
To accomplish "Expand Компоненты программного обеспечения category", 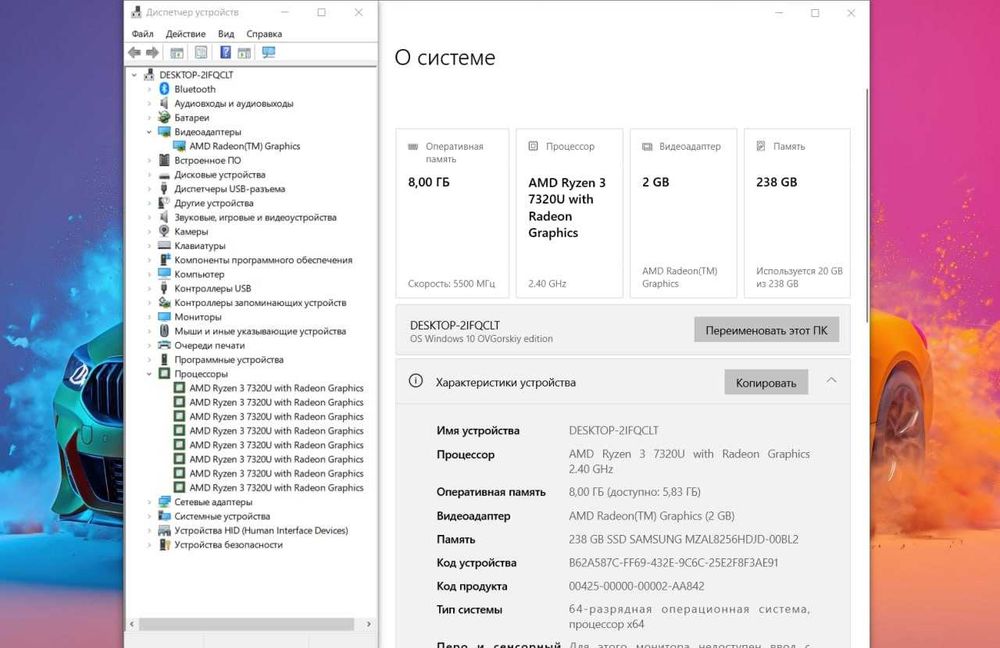I will click(x=149, y=260).
